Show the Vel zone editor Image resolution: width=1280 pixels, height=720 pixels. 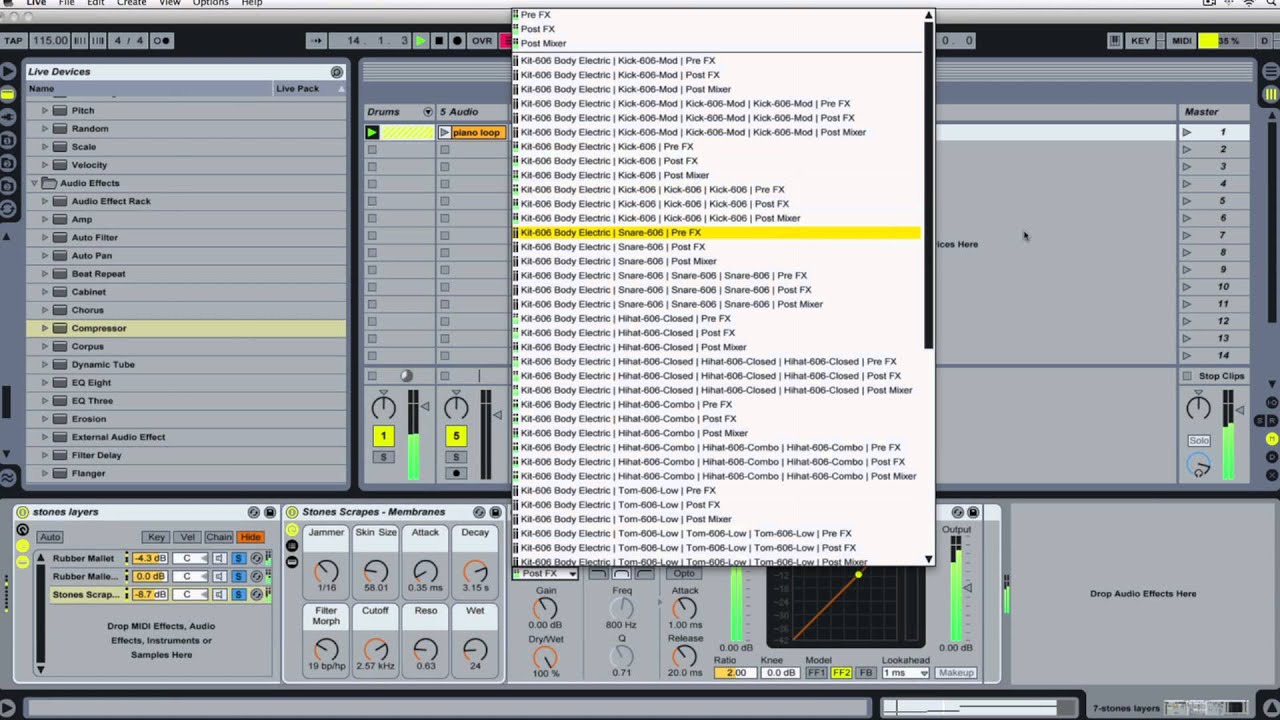pos(187,537)
